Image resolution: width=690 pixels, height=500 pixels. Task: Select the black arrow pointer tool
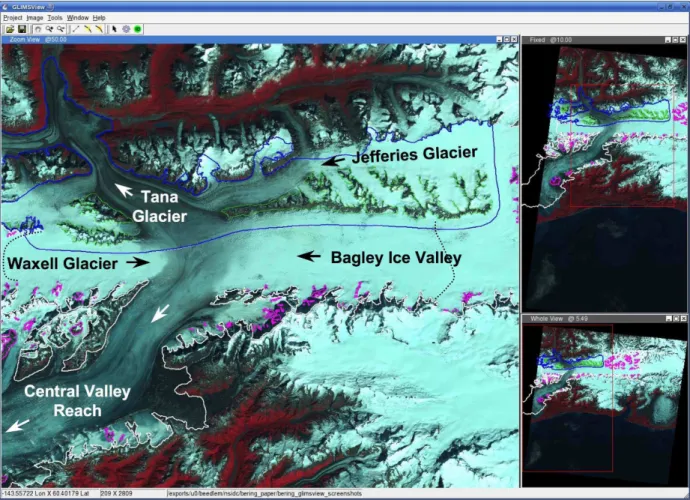[114, 29]
